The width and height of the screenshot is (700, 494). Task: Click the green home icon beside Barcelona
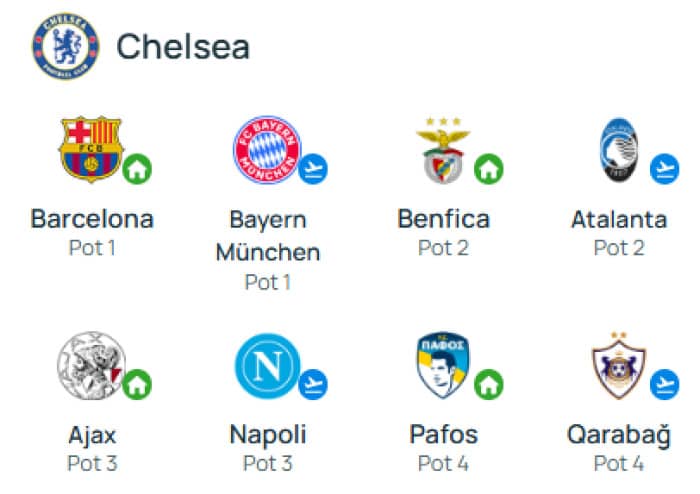(137, 169)
